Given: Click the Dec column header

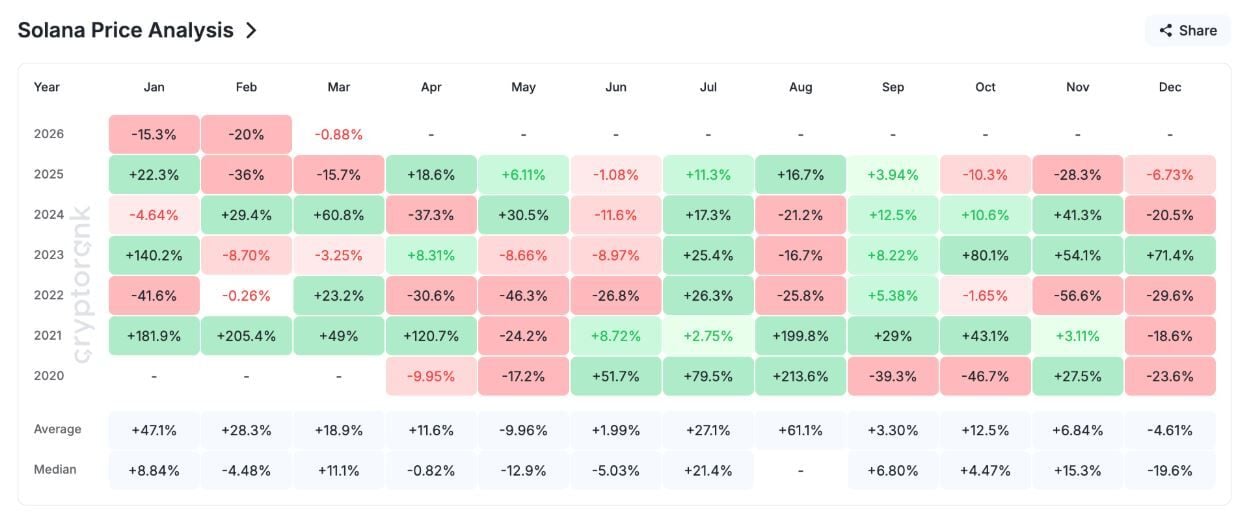Looking at the screenshot, I should click(x=1169, y=87).
